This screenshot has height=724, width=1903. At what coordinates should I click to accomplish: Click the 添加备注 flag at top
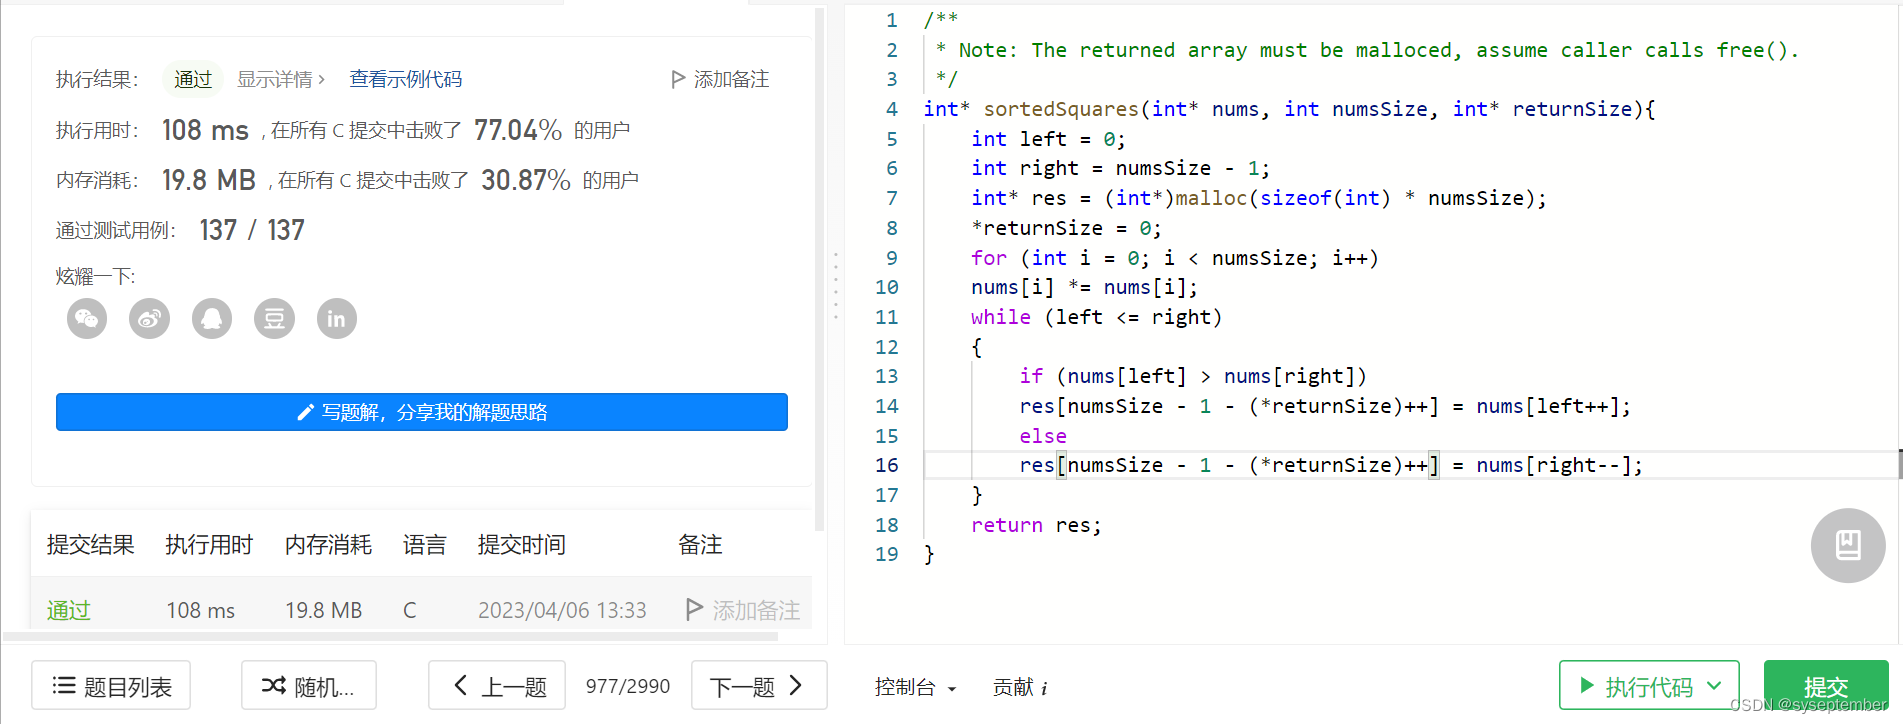point(720,79)
